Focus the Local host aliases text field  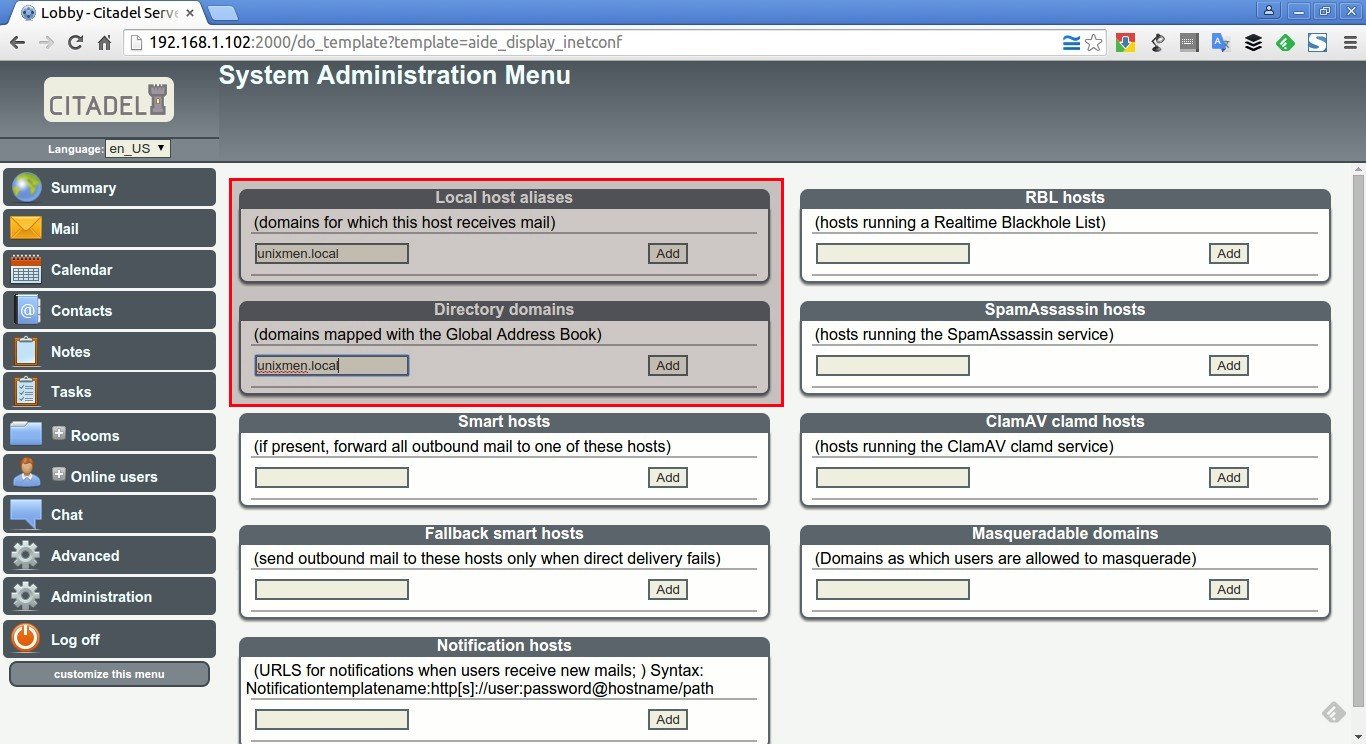[332, 253]
